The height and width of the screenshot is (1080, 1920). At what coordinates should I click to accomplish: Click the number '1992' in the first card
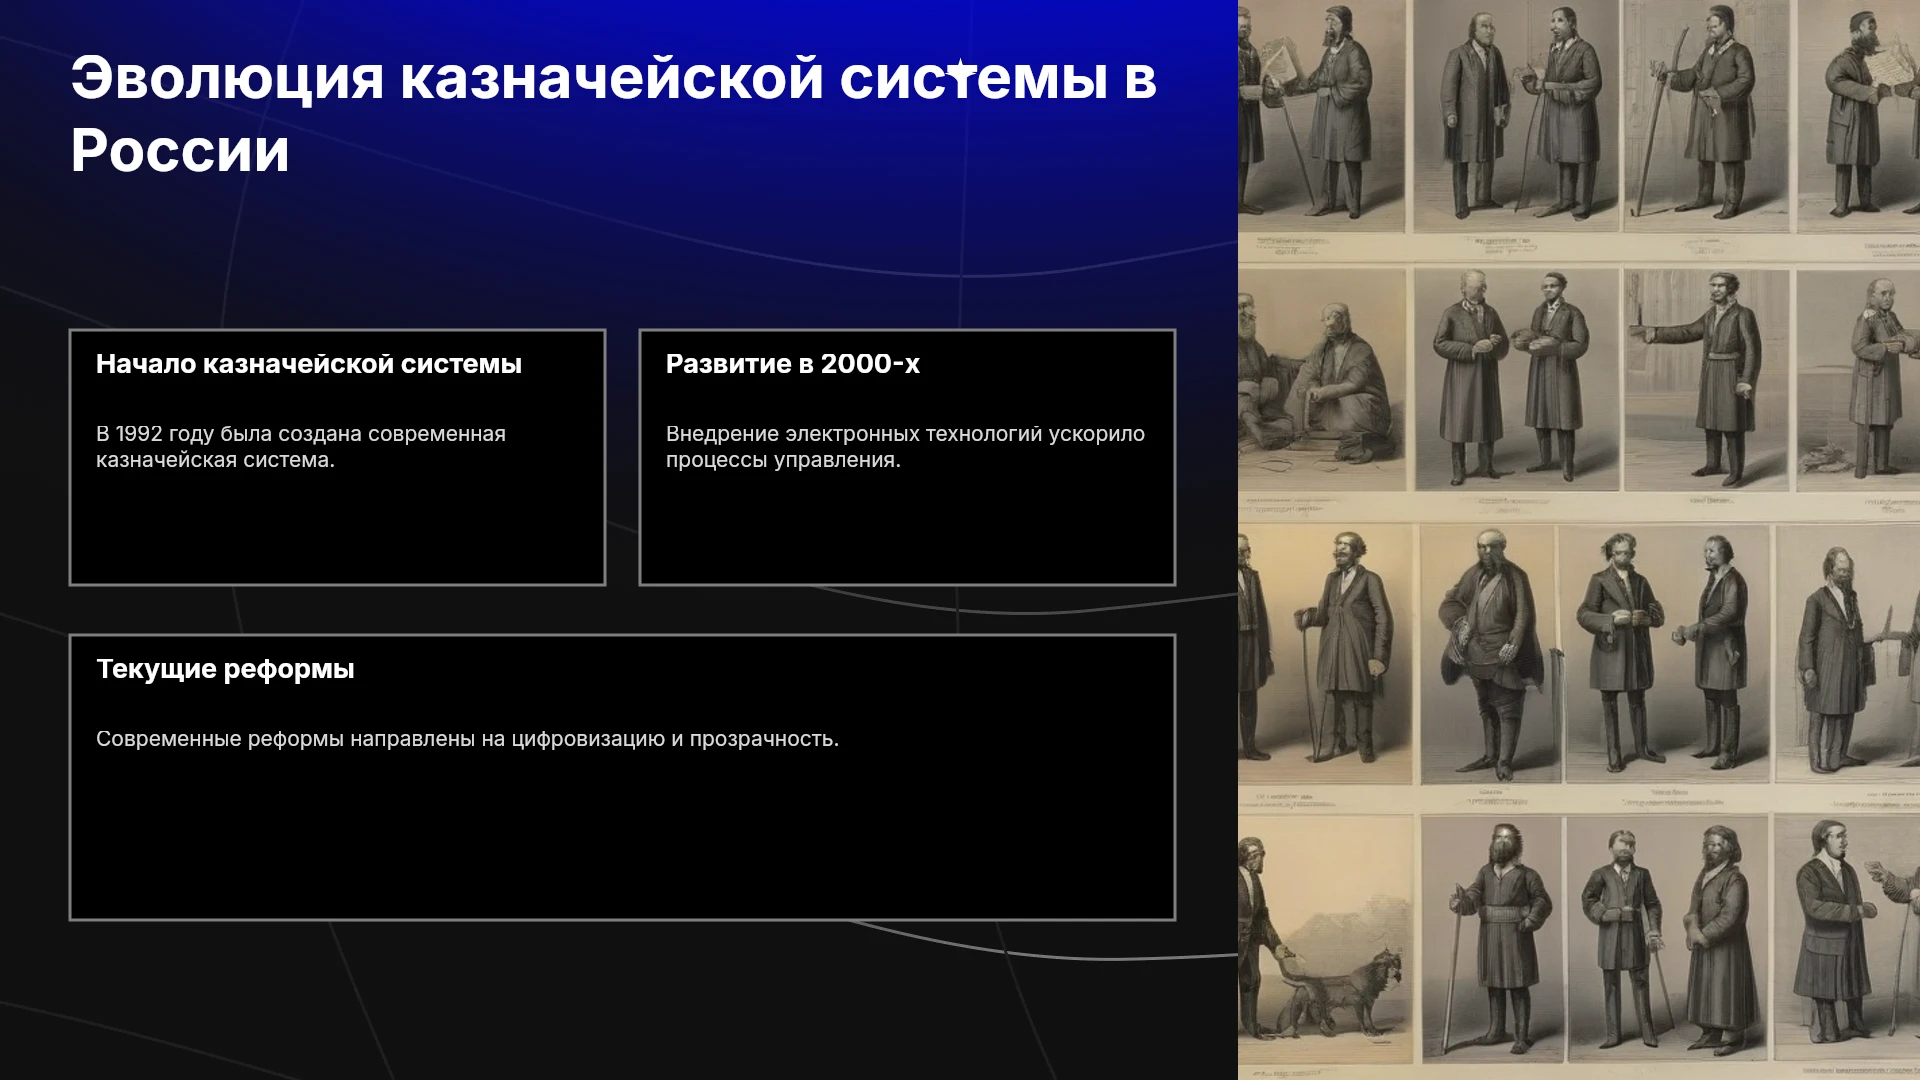pos(139,434)
